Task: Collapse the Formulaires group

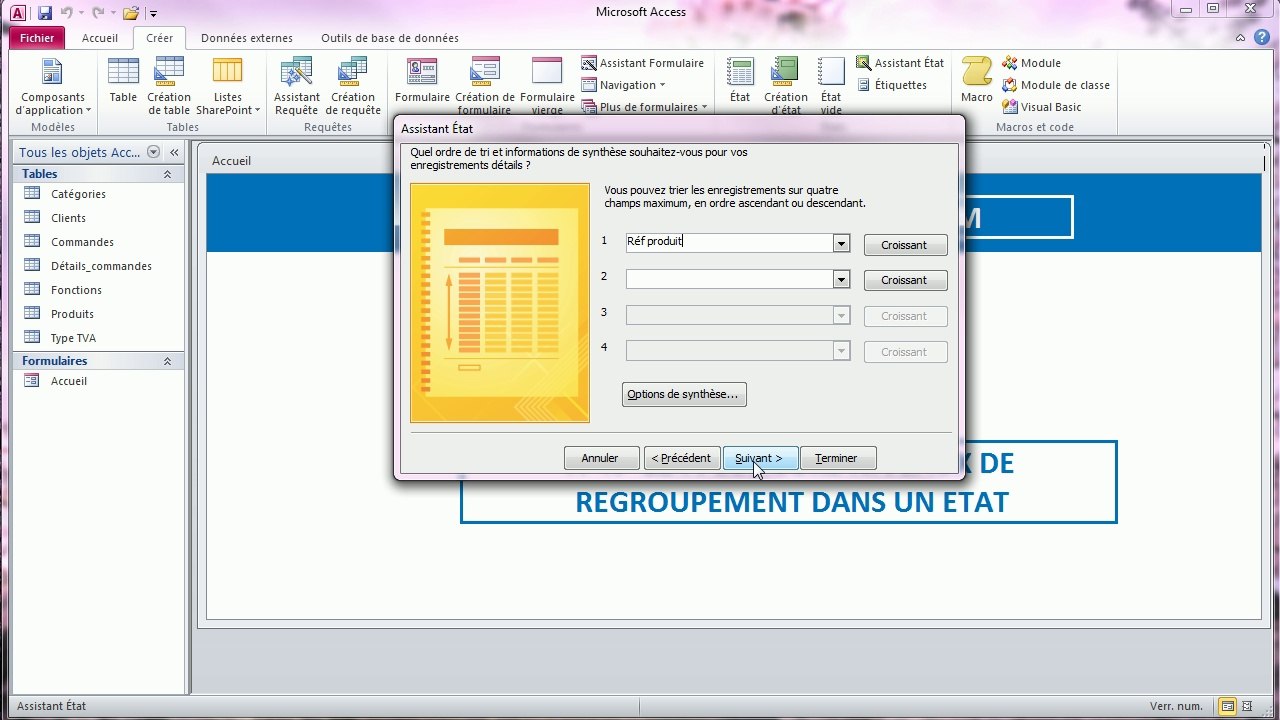Action: tap(167, 361)
